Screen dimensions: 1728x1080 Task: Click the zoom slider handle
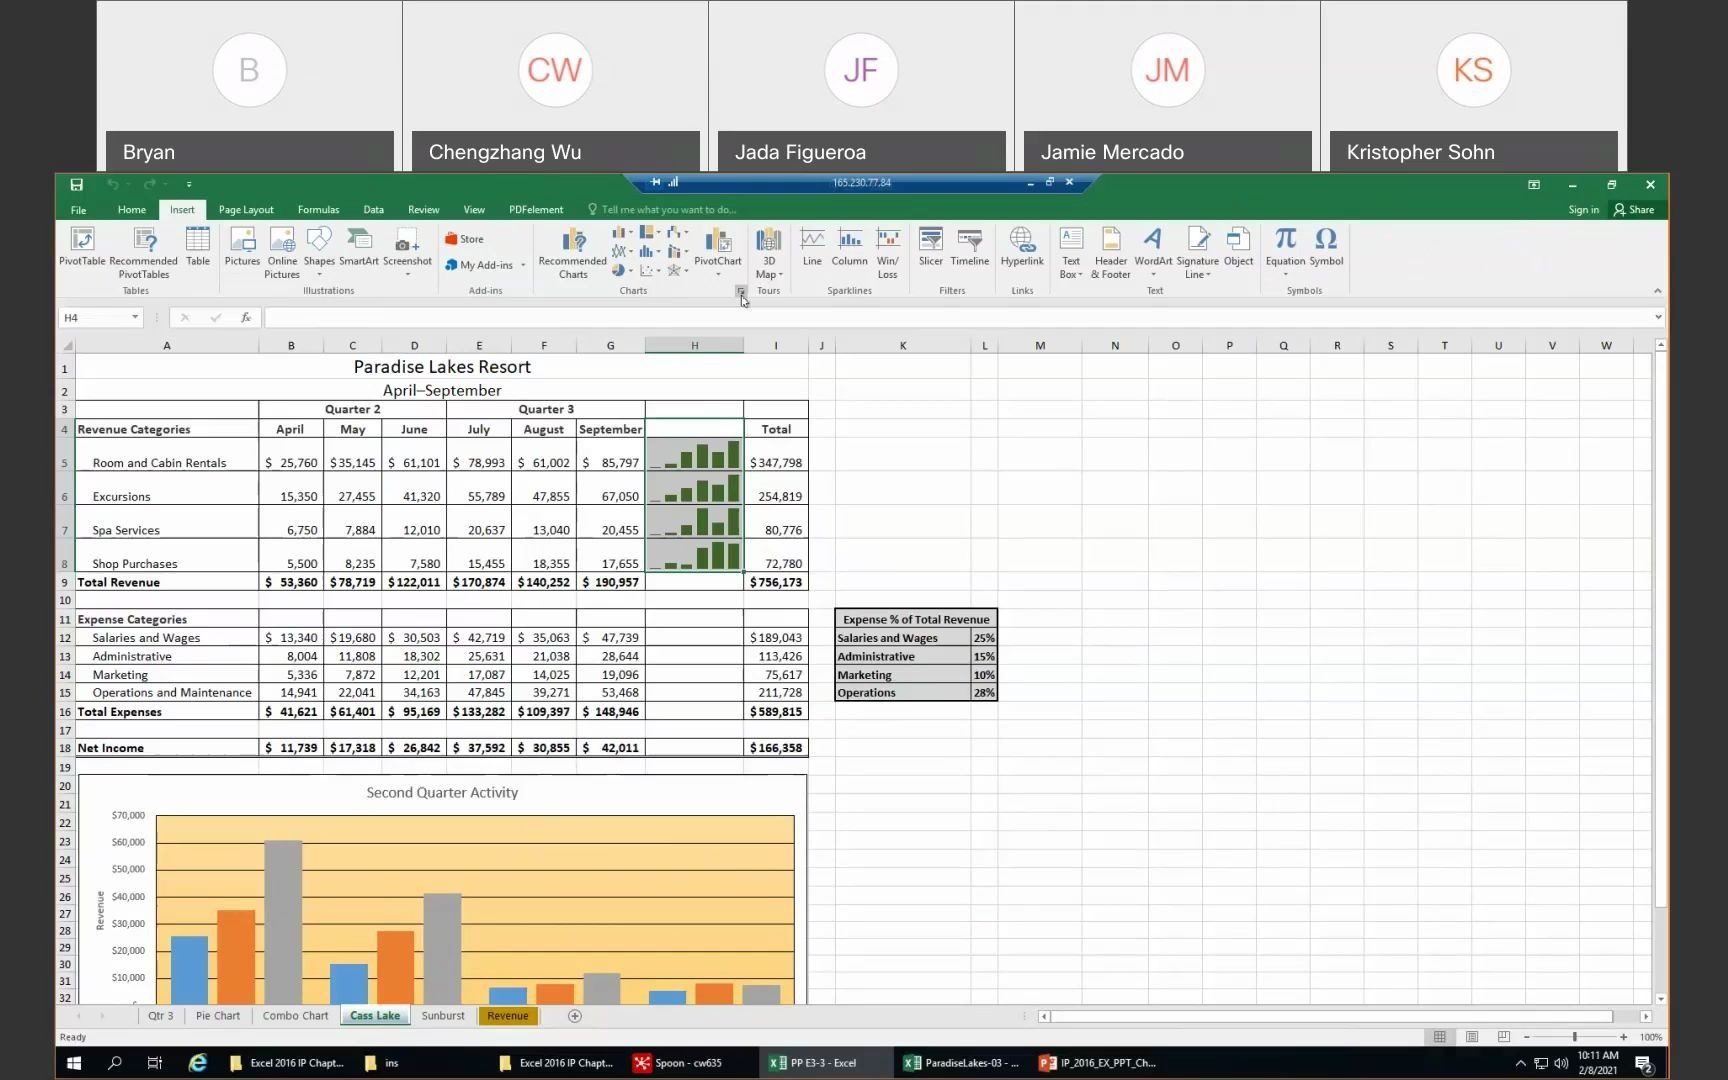click(x=1574, y=1037)
